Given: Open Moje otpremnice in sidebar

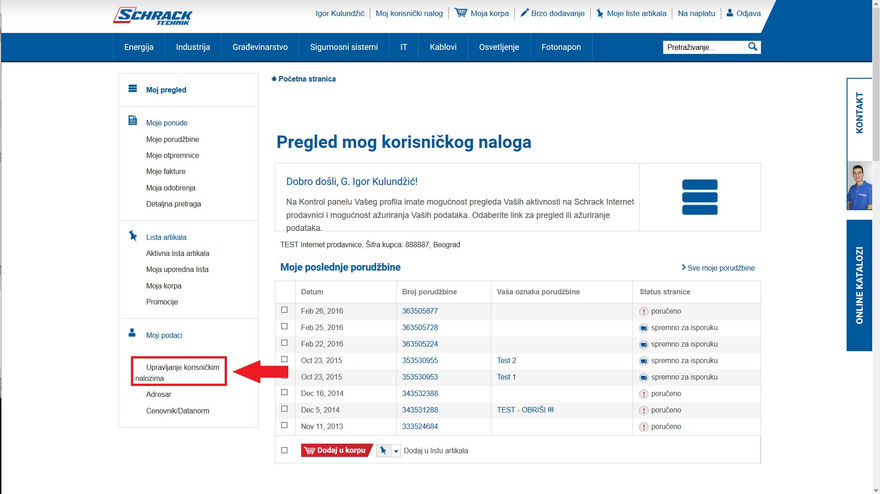Looking at the screenshot, I should [172, 155].
